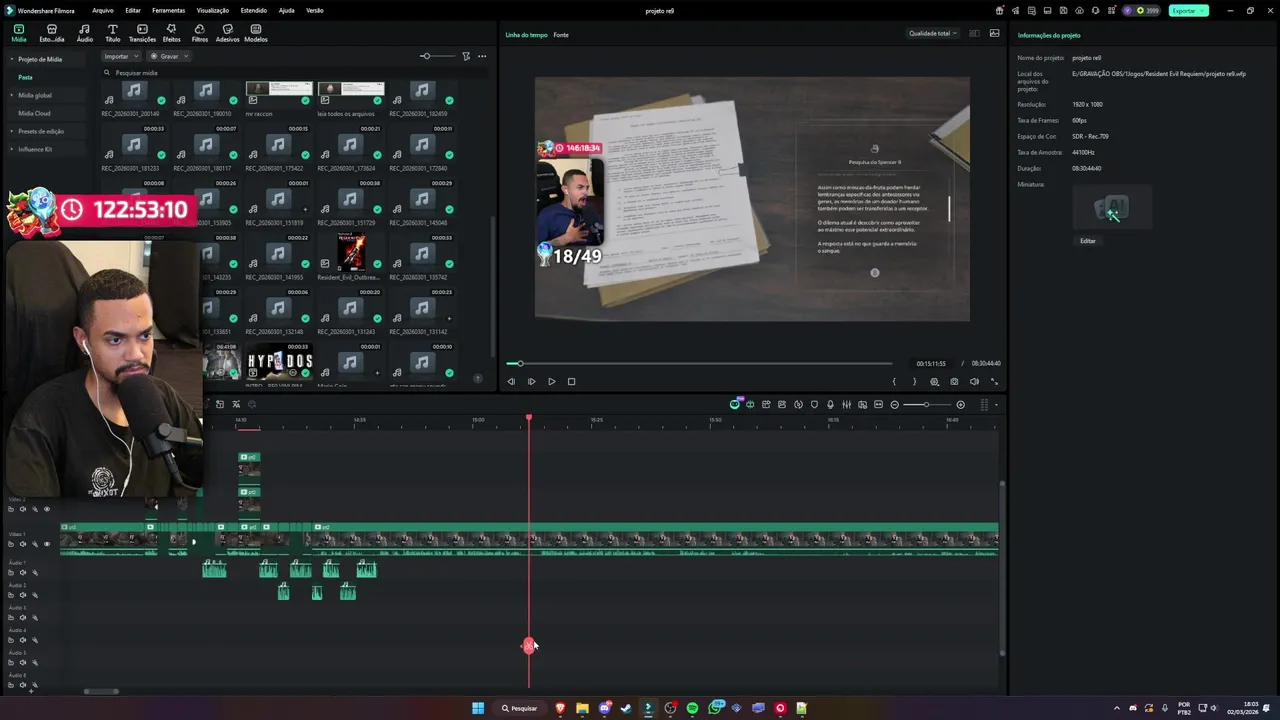Stop the preview playback
The image size is (1280, 720).
click(x=571, y=381)
